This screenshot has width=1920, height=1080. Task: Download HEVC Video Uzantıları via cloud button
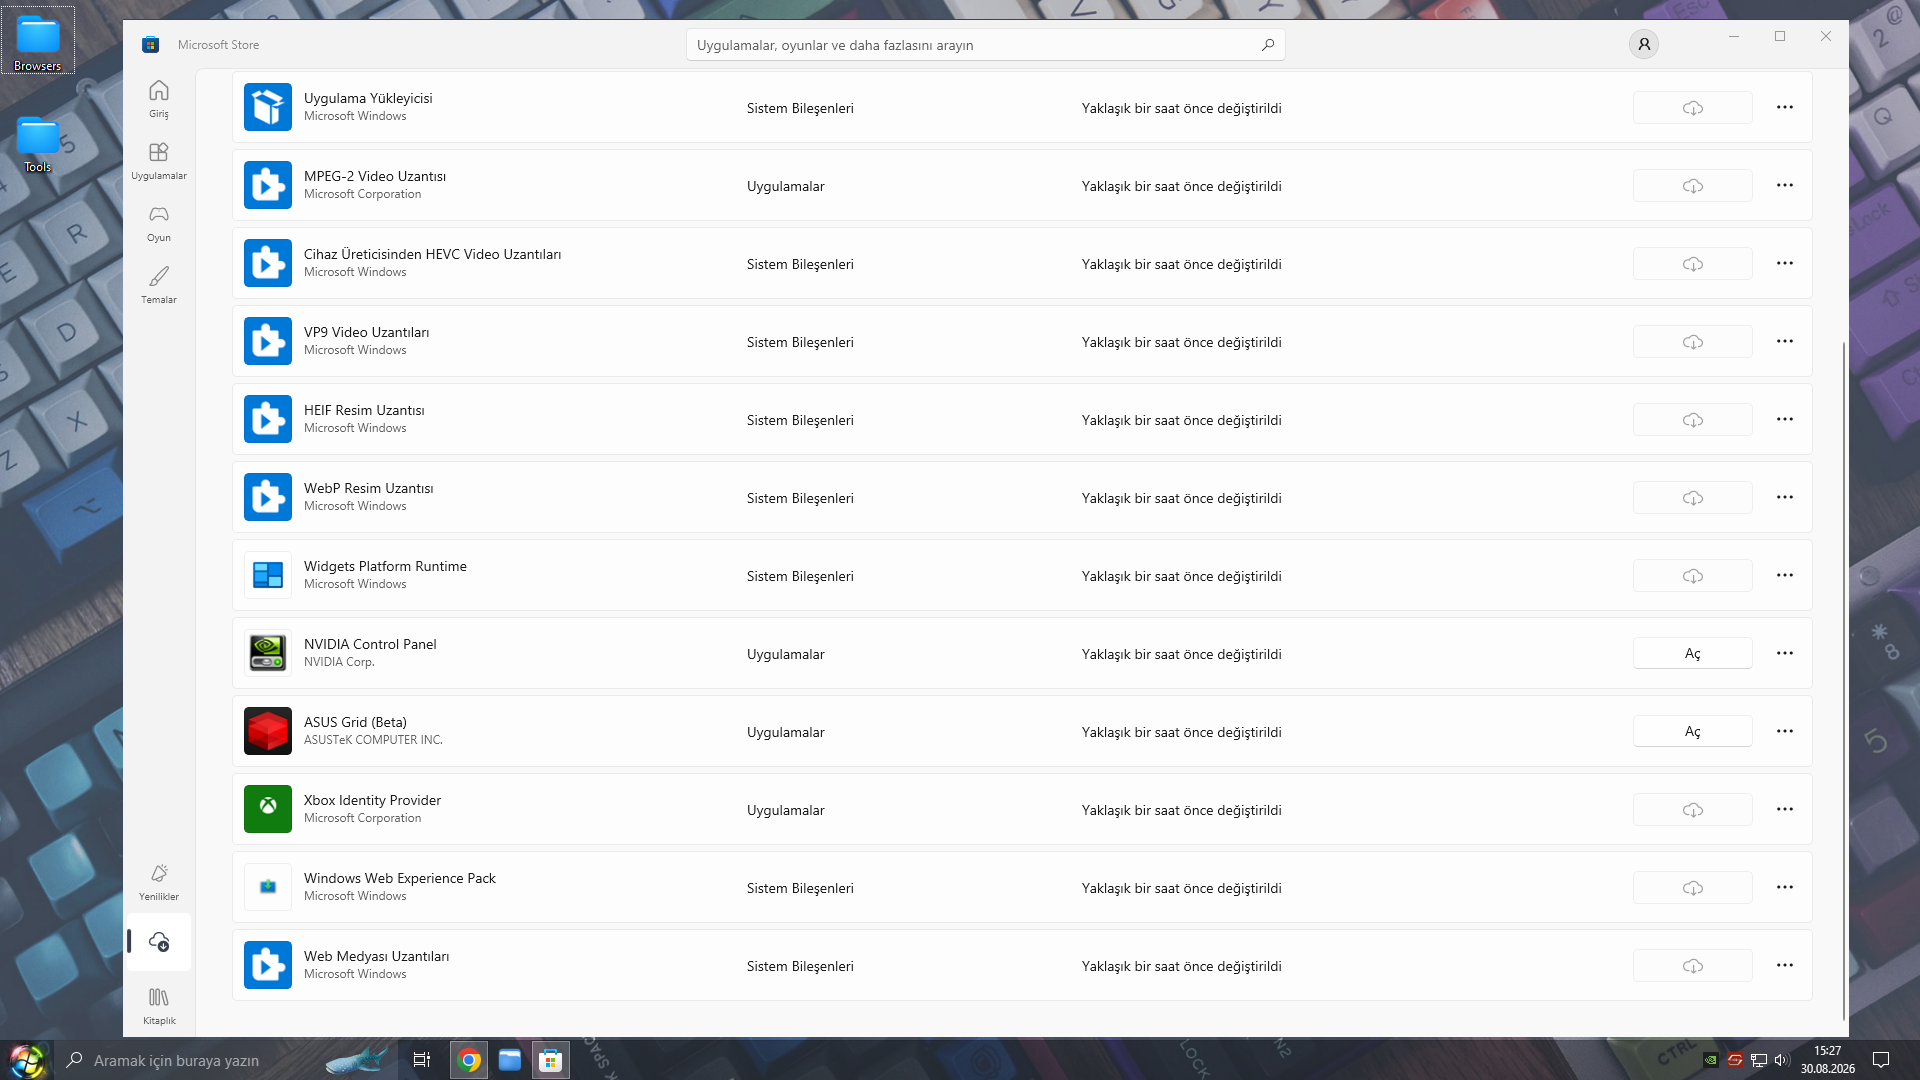pos(1693,264)
